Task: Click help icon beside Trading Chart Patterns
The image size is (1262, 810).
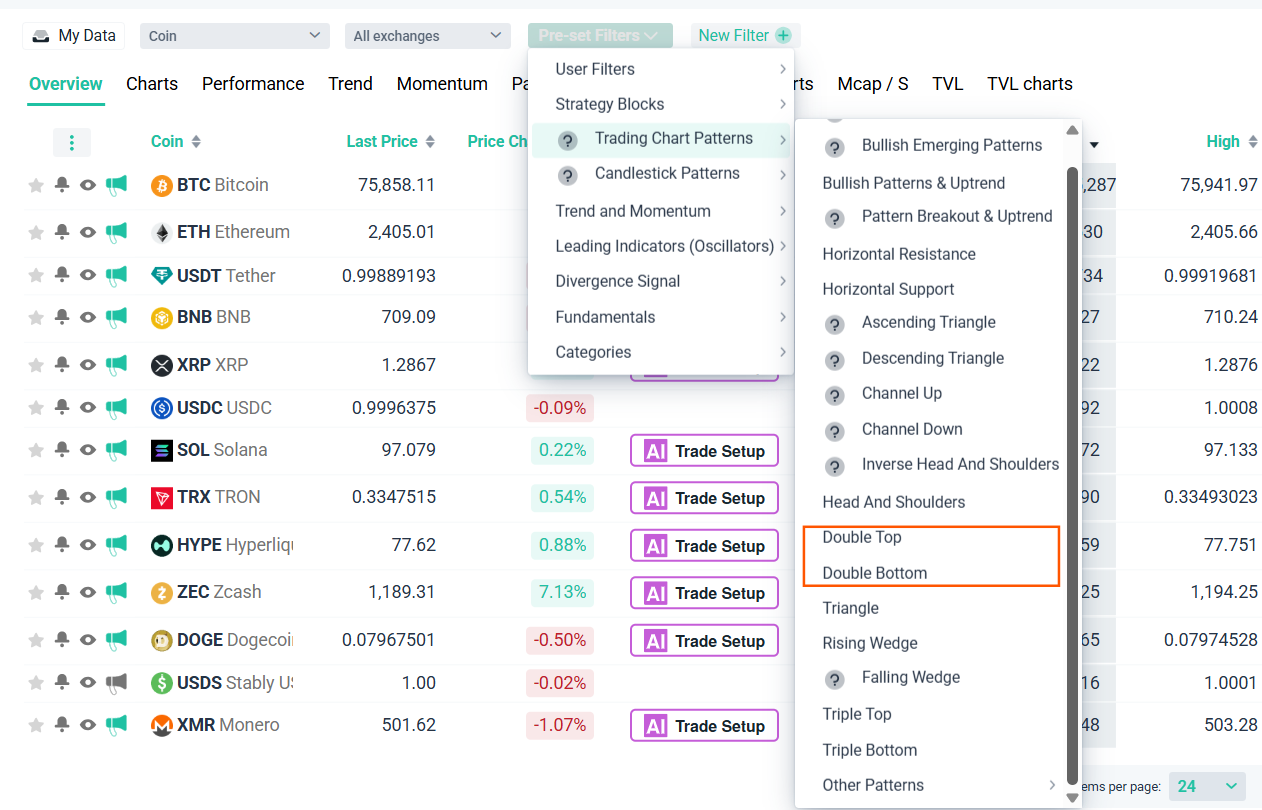Action: click(568, 140)
